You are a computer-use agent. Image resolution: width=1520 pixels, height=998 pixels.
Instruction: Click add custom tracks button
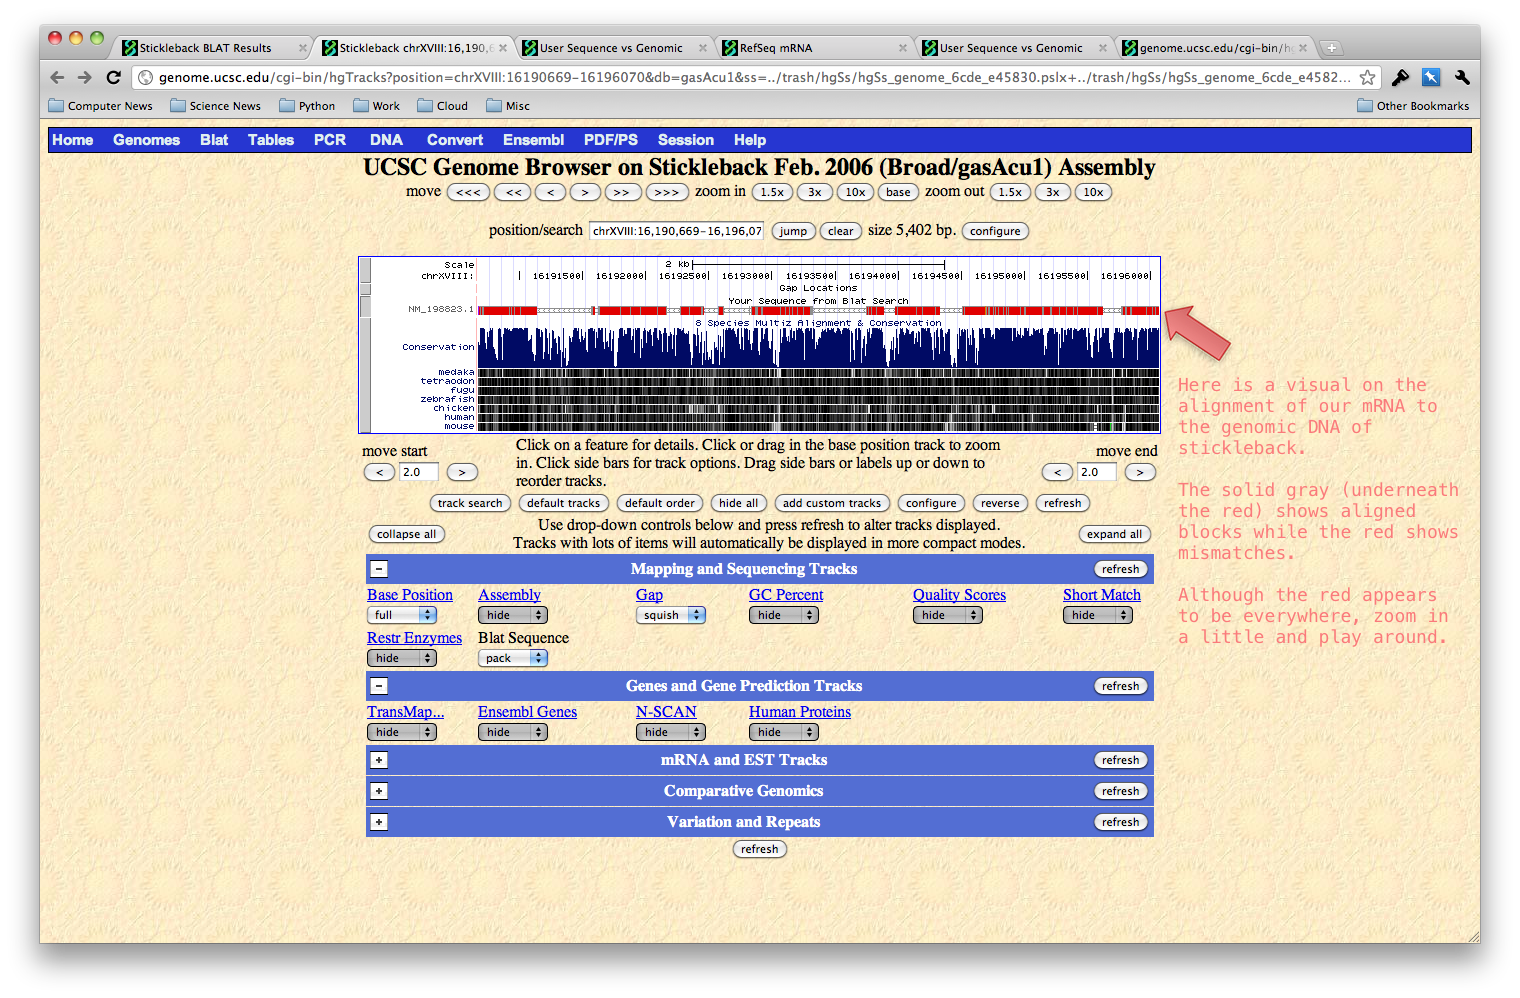click(x=832, y=503)
